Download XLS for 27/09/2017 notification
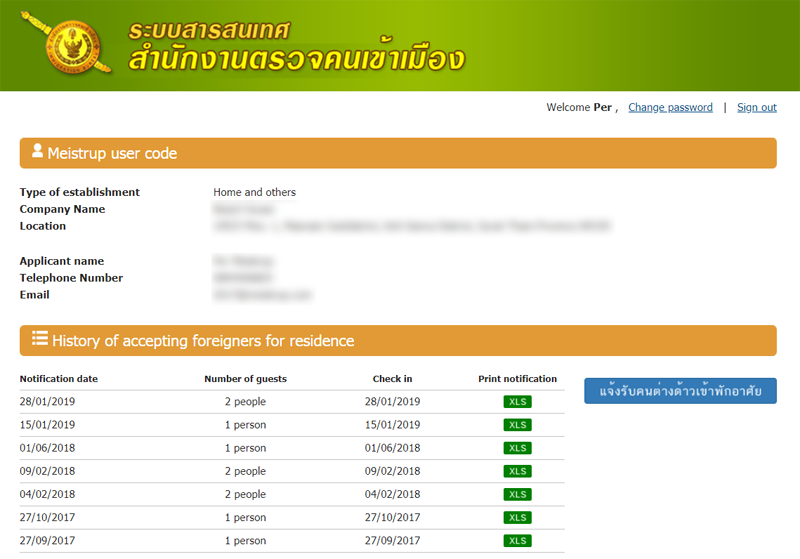The image size is (800, 559). tap(517, 541)
